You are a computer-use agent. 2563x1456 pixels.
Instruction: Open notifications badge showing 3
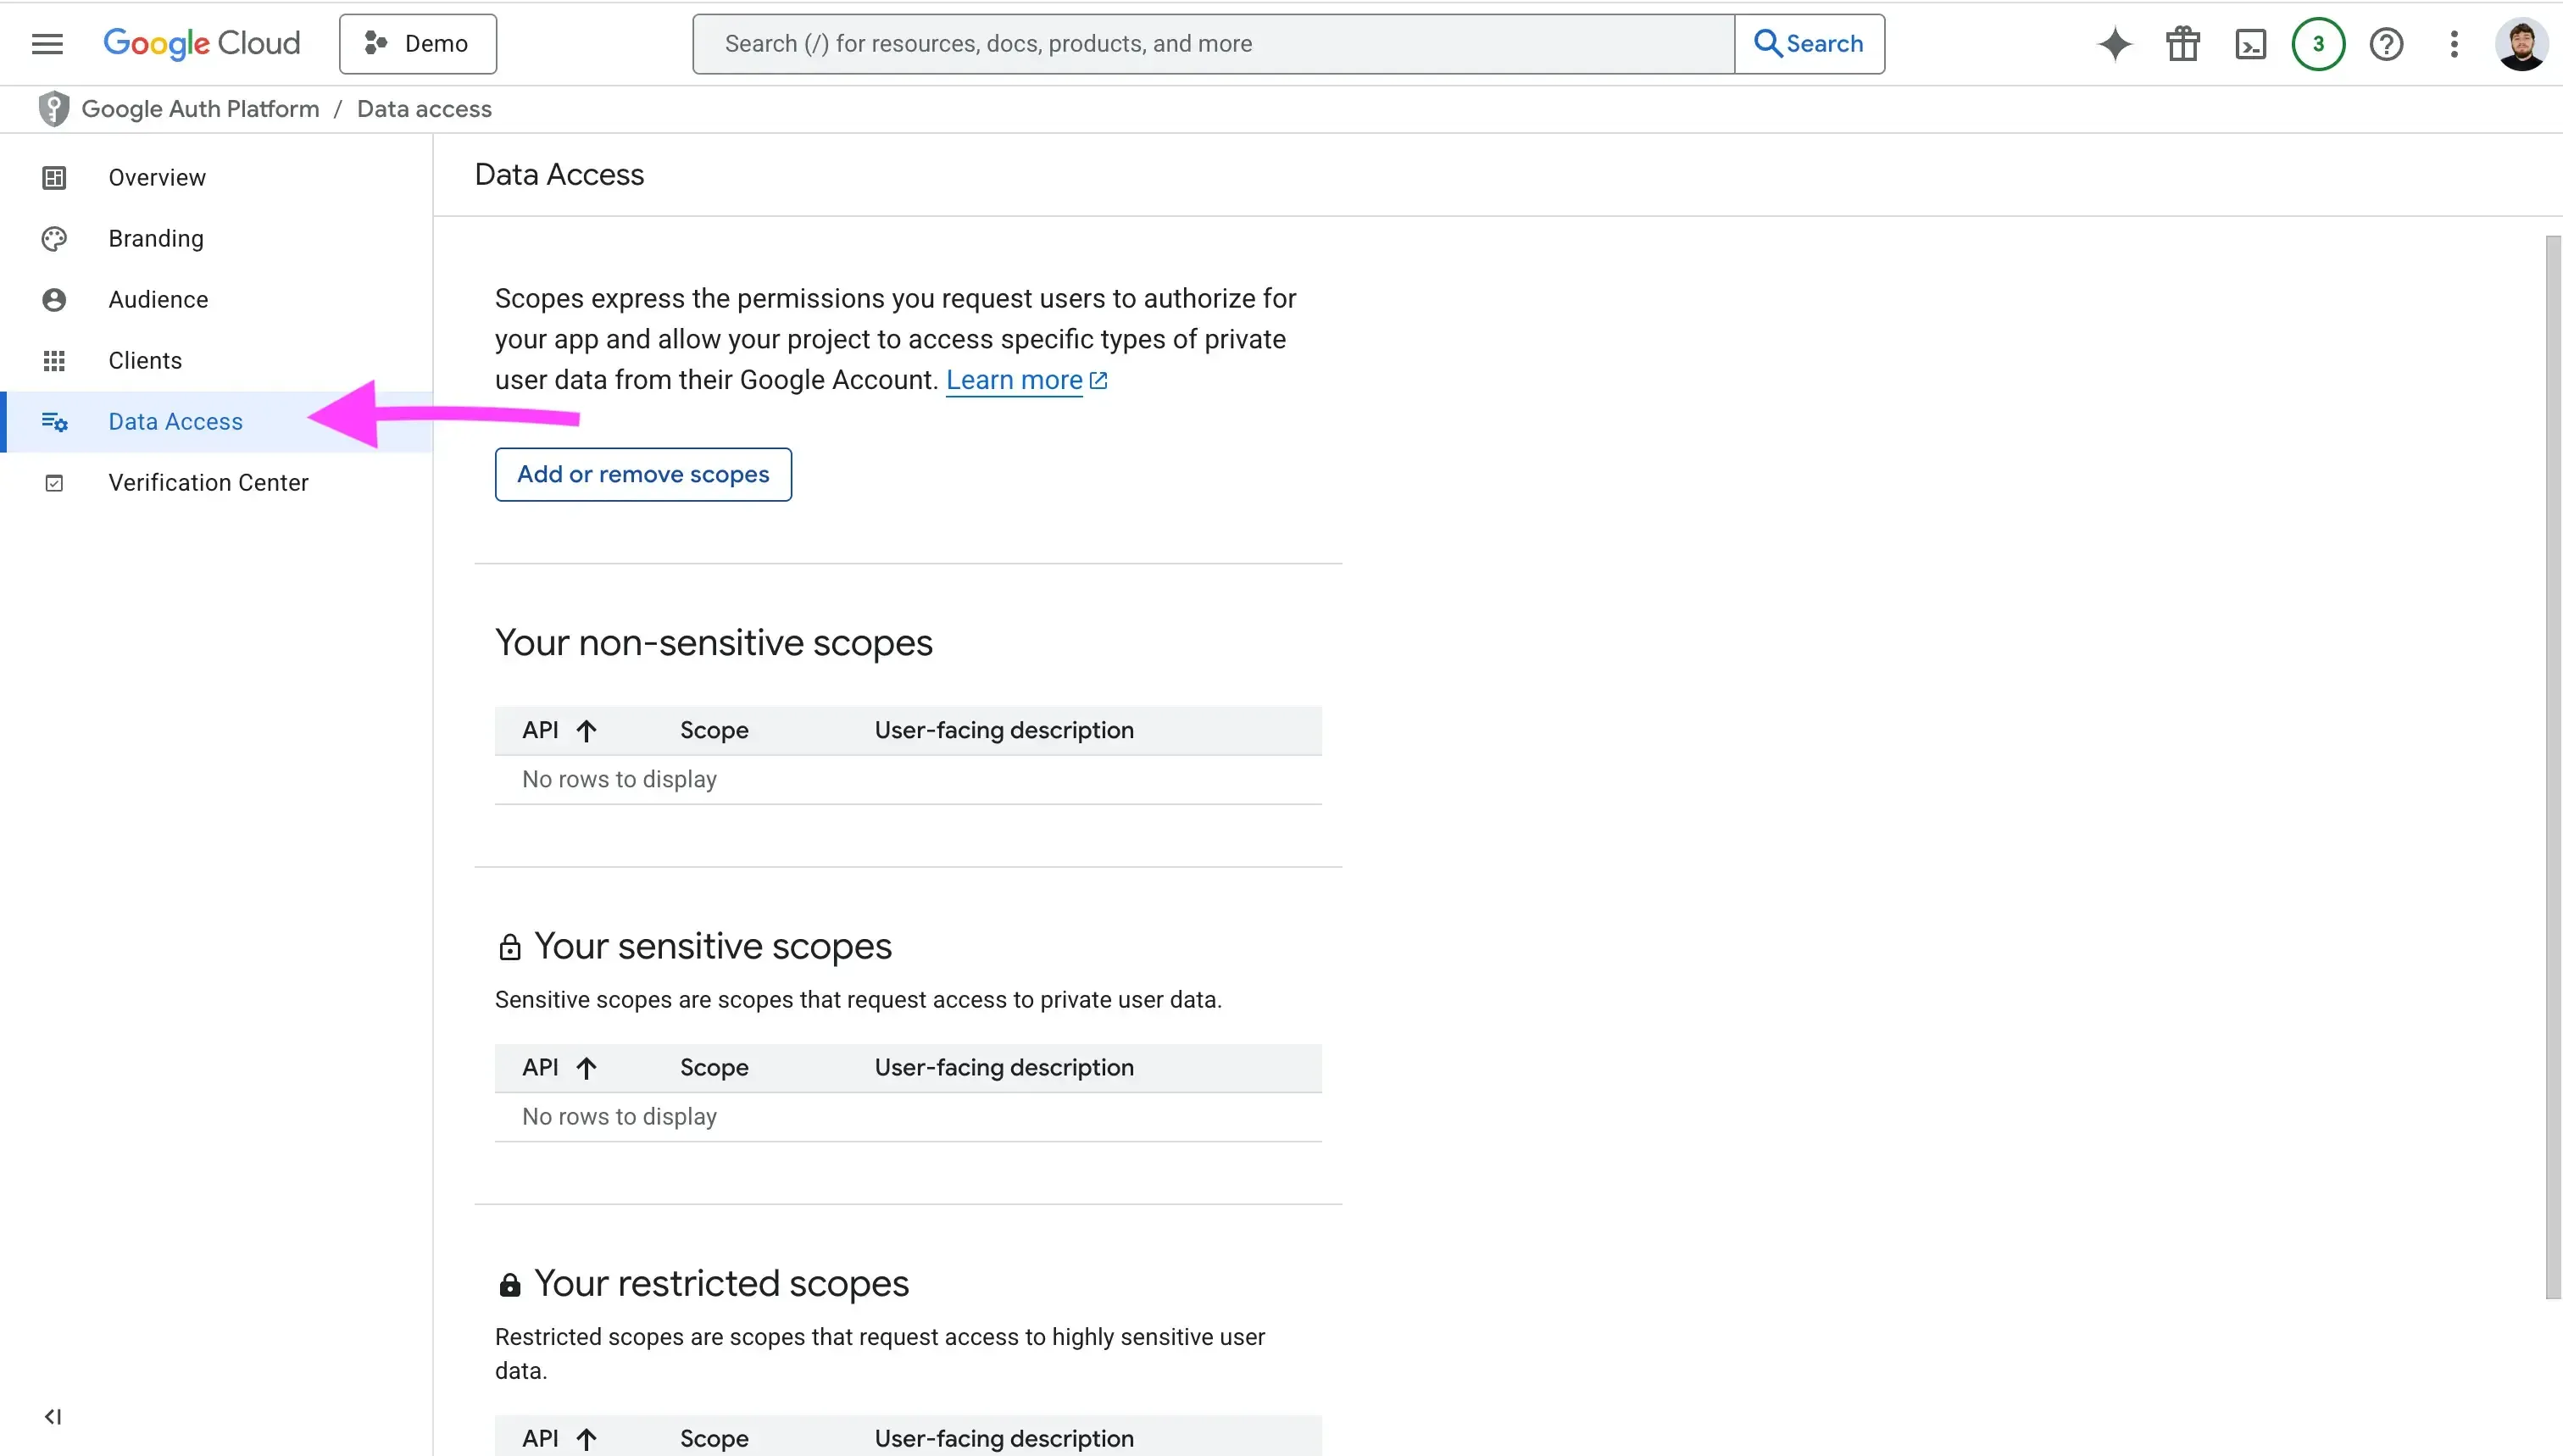(x=2318, y=44)
